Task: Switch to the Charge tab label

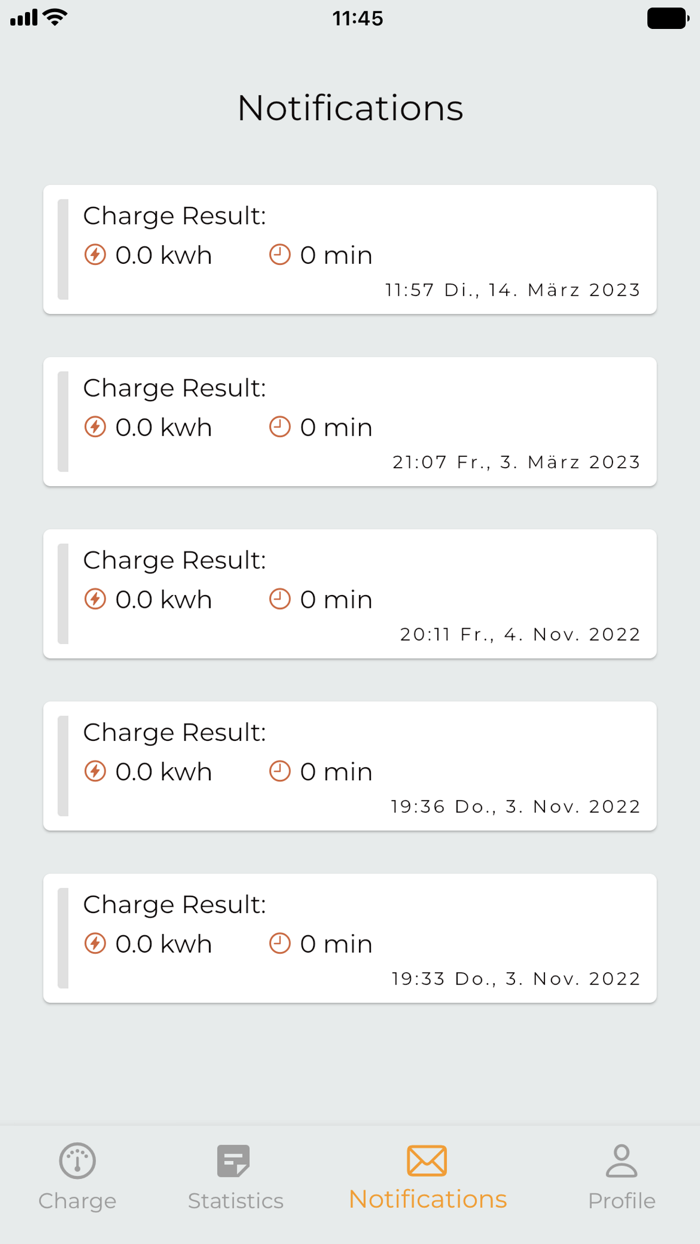Action: coord(77,1201)
